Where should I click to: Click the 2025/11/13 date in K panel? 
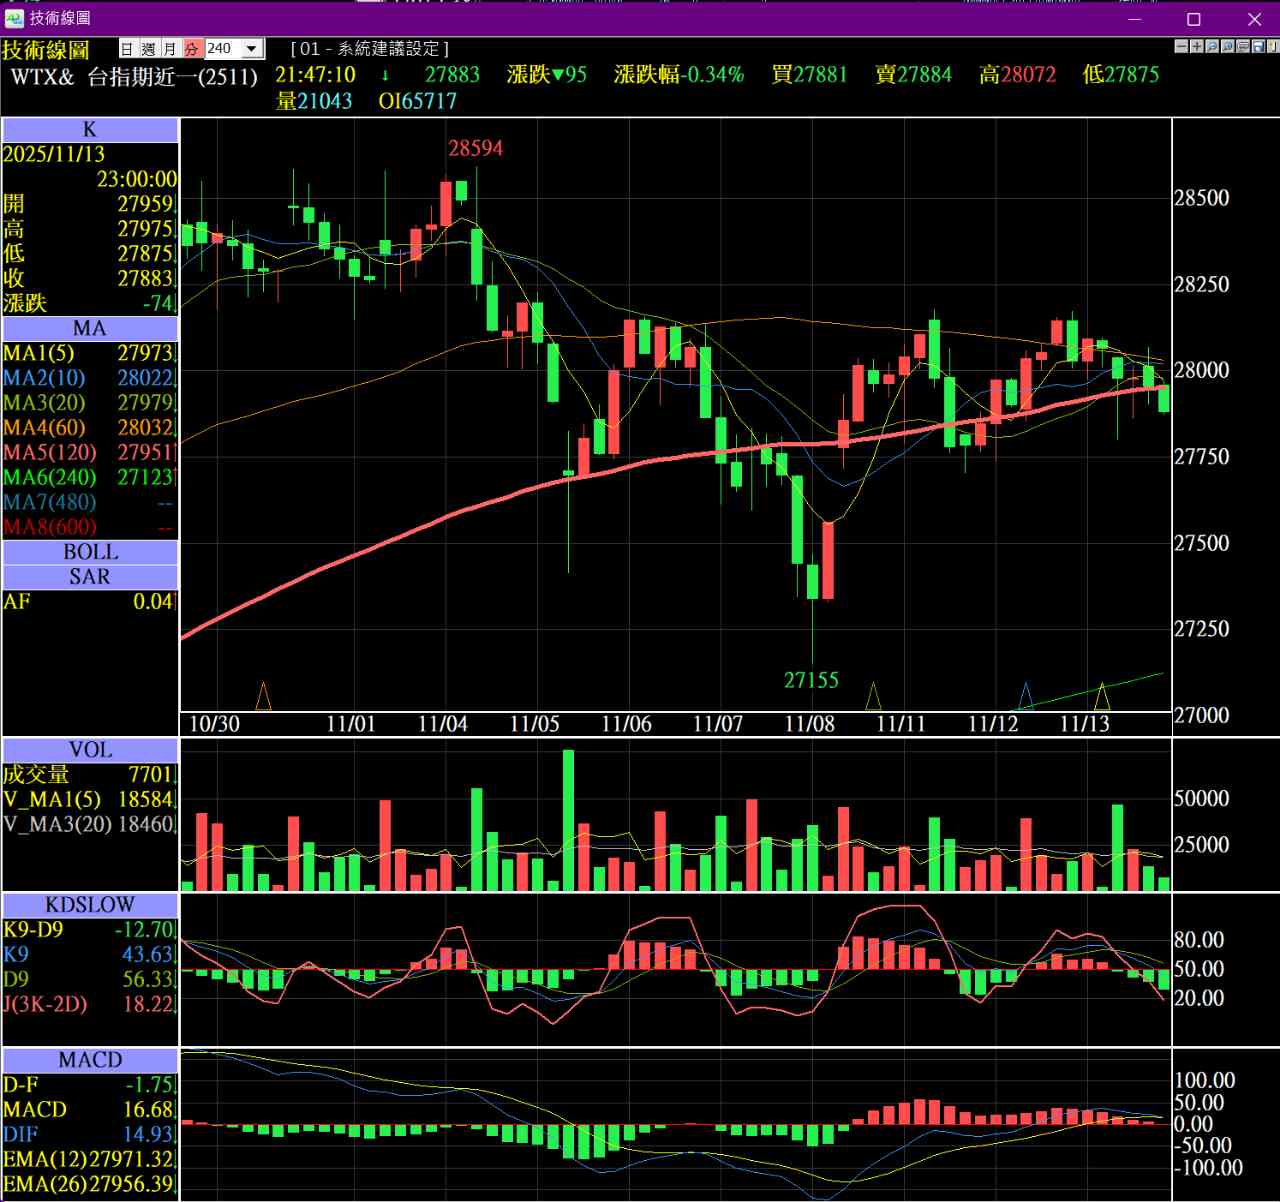click(54, 154)
